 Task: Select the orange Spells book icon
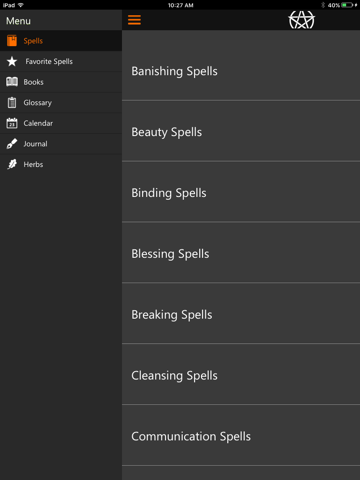[12, 41]
